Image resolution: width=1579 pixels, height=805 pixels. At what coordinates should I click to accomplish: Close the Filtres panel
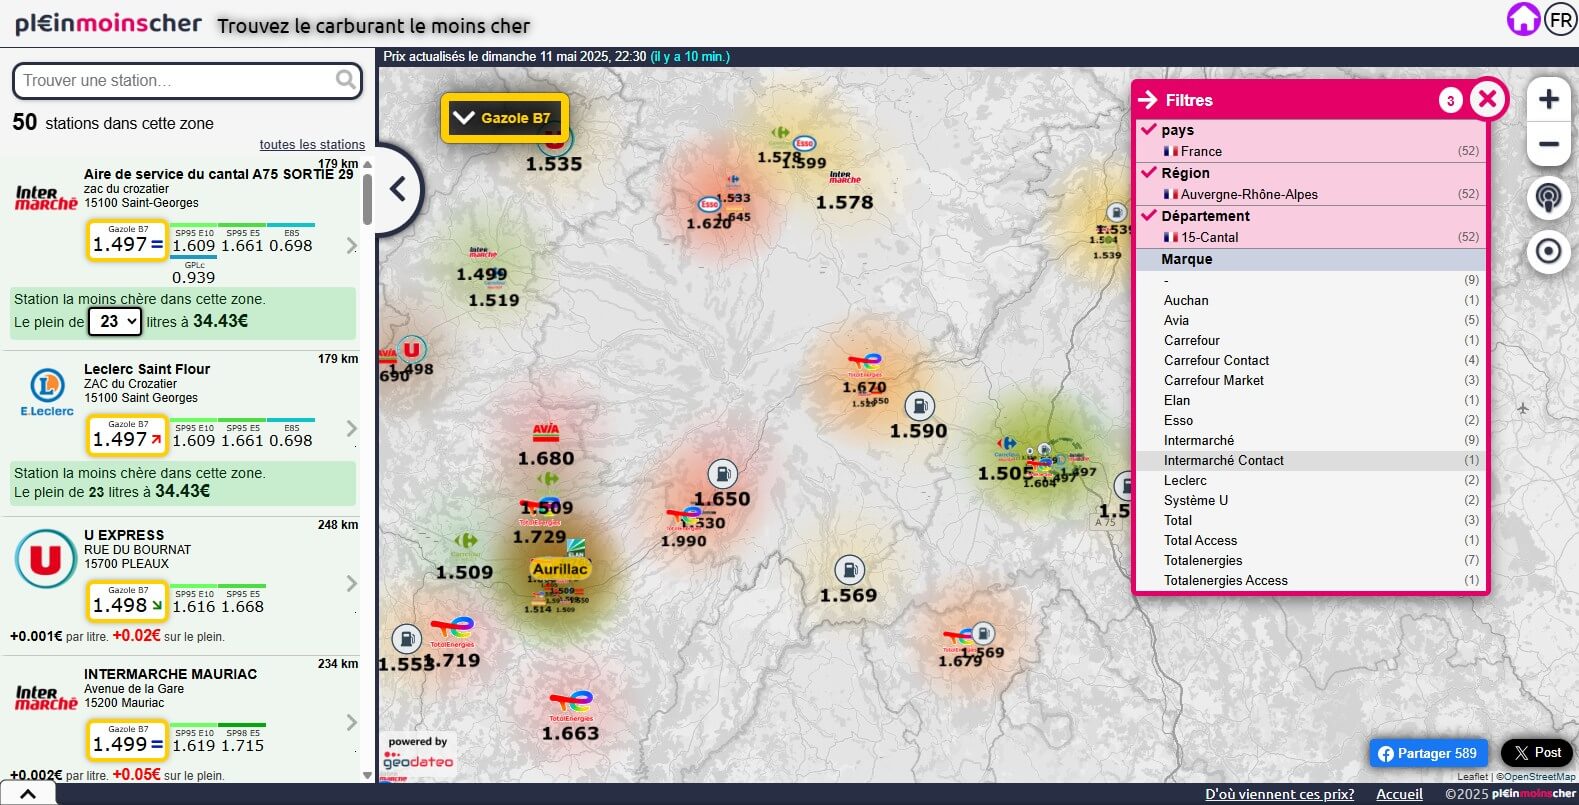pyautogui.click(x=1488, y=99)
